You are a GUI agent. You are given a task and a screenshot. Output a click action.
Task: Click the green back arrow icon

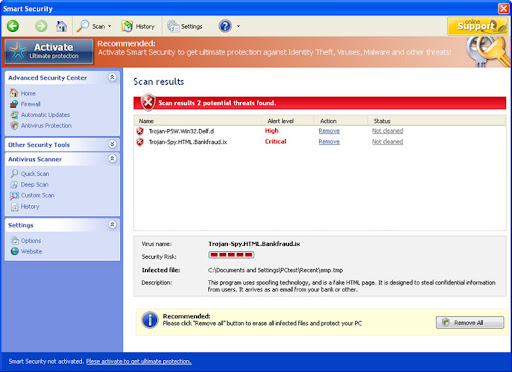(13, 26)
